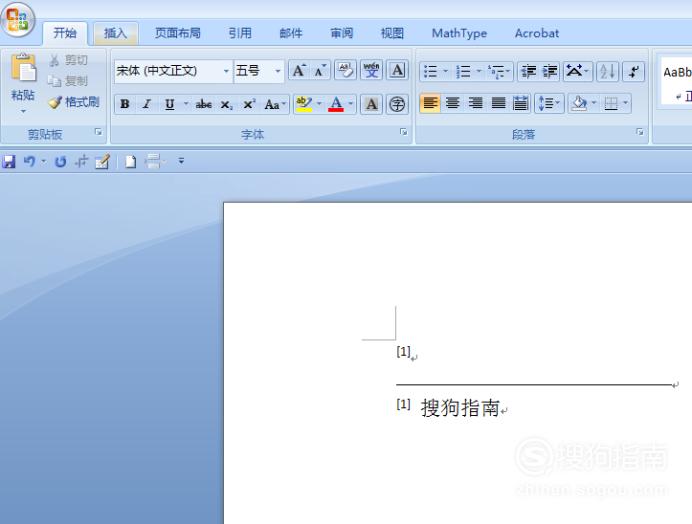Viewport: 692px width, 524px height.
Task: Open the underline style dropdown arrow
Action: click(186, 104)
